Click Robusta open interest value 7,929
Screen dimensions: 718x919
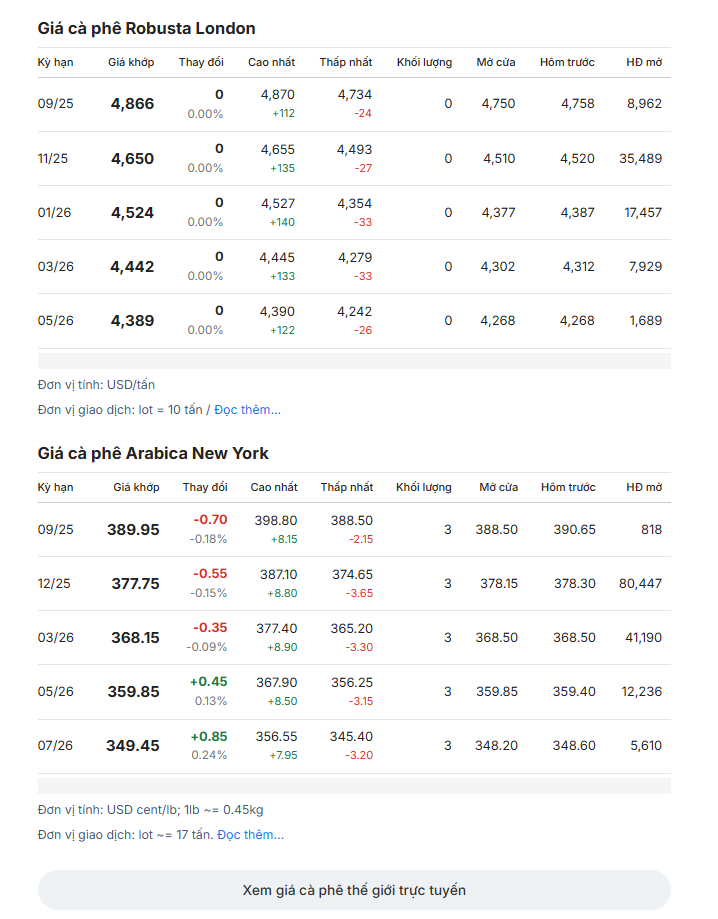click(x=645, y=267)
